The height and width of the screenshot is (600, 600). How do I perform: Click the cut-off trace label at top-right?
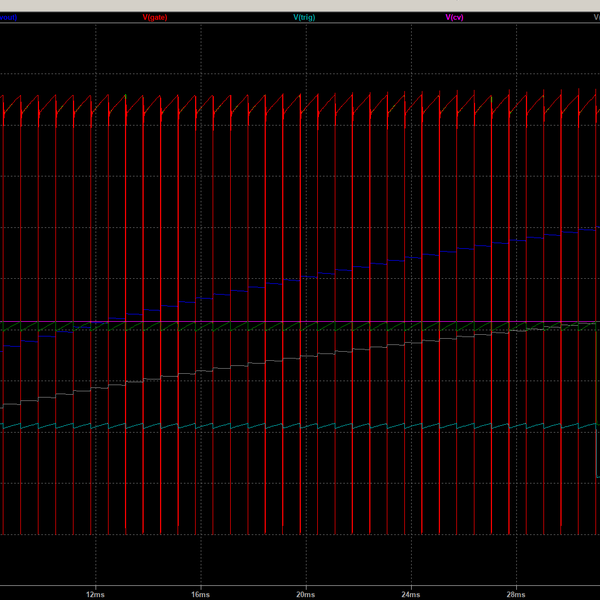pos(594,17)
